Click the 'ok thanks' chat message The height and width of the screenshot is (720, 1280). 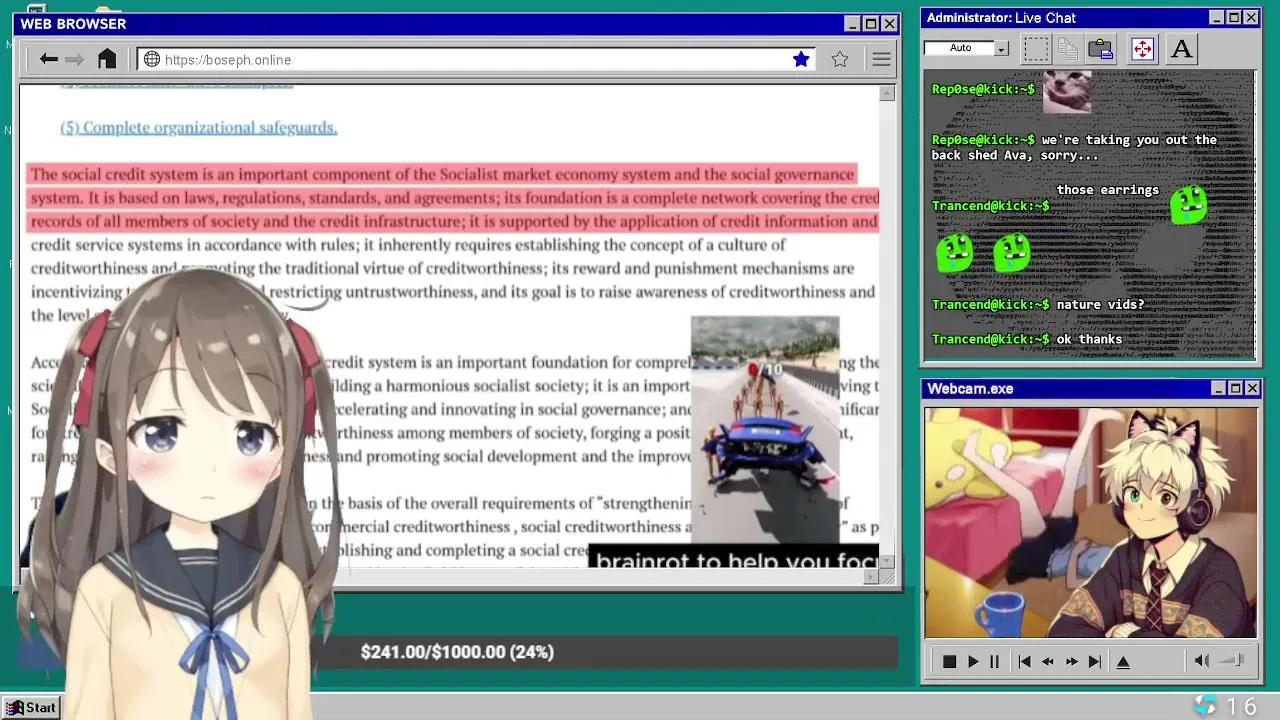tap(1089, 339)
